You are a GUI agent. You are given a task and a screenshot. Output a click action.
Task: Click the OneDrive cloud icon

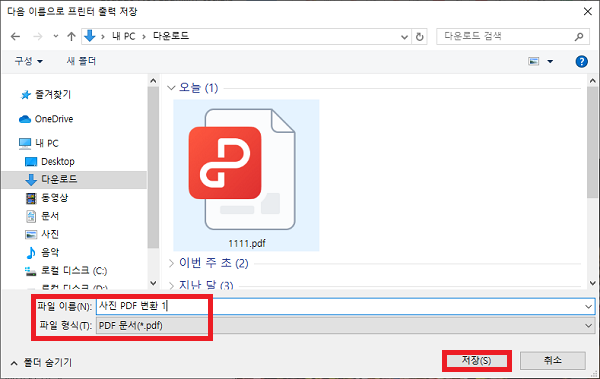25,119
